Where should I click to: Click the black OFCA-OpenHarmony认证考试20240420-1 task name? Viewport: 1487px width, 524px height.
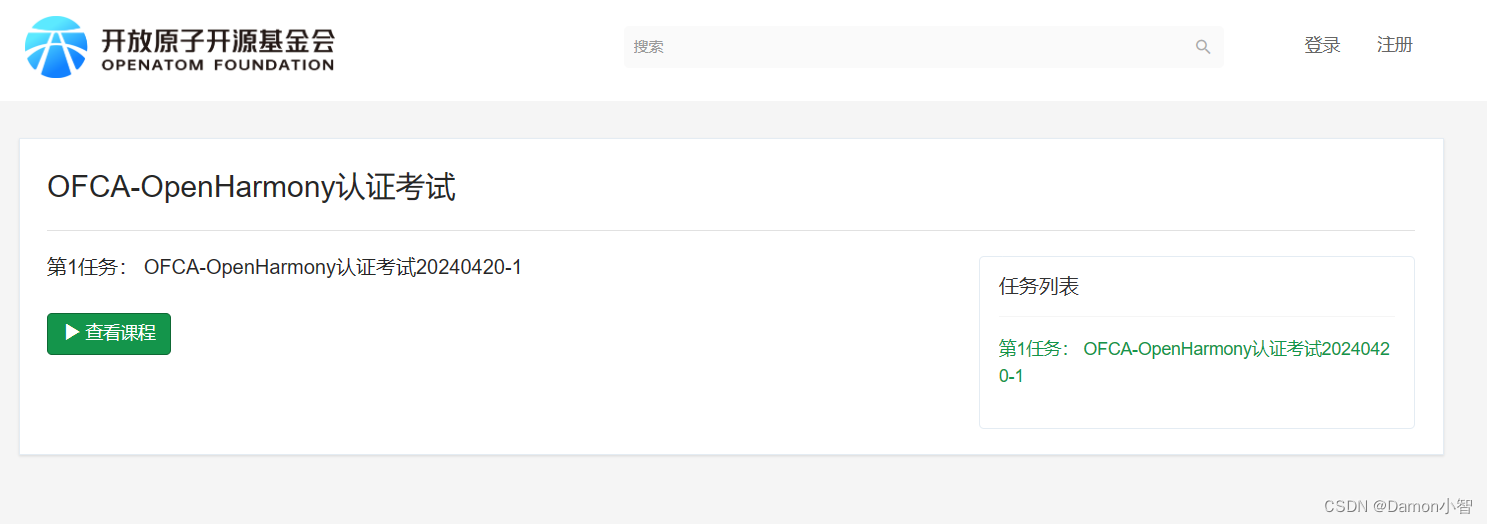coord(333,268)
